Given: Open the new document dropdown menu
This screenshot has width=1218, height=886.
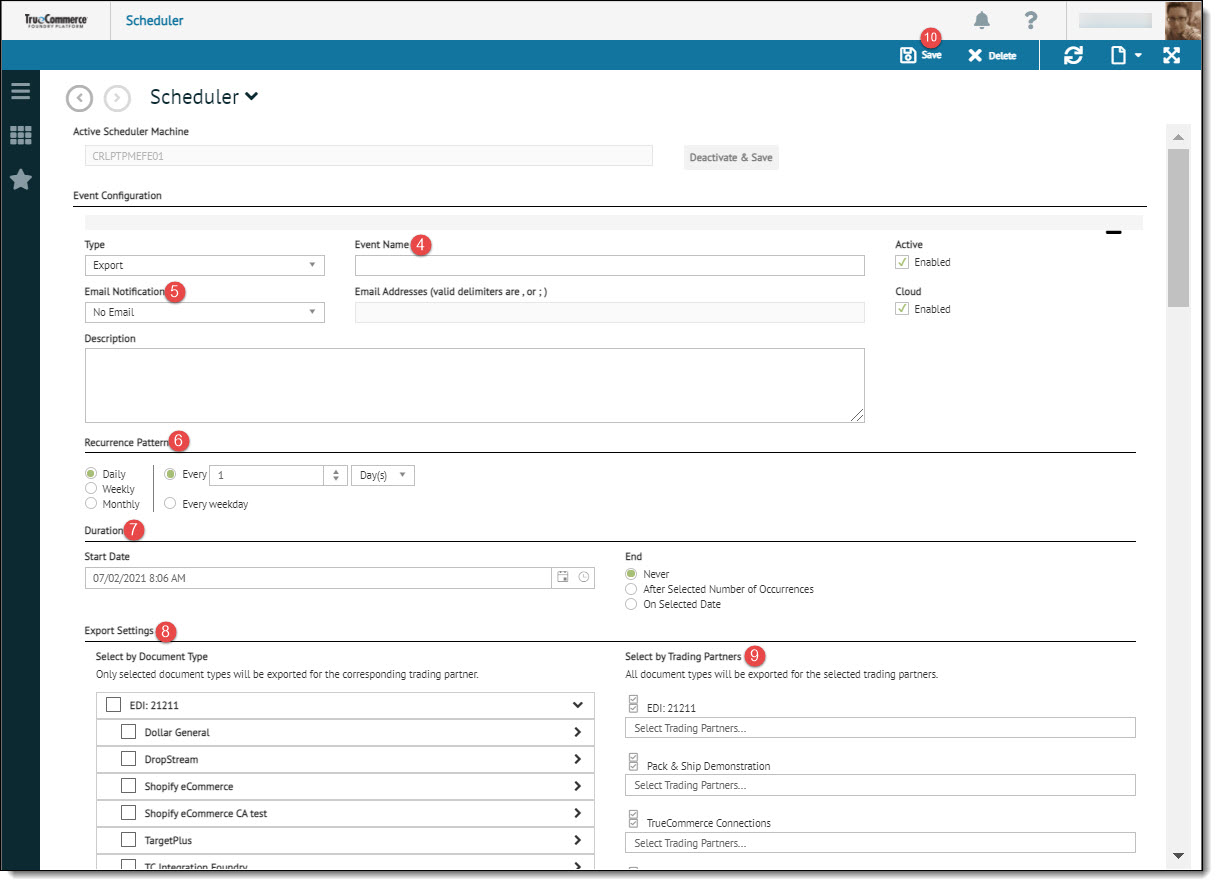Looking at the screenshot, I should [x=1126, y=56].
